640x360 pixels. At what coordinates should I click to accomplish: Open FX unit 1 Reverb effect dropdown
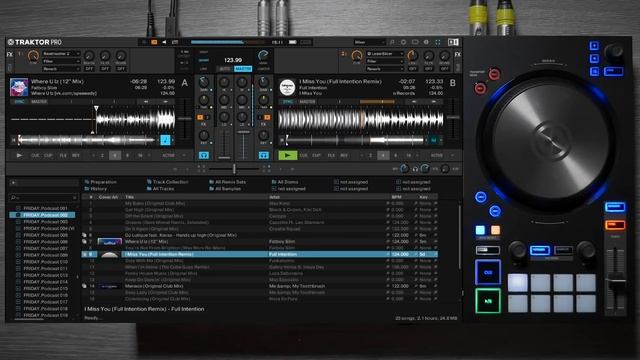(x=61, y=69)
